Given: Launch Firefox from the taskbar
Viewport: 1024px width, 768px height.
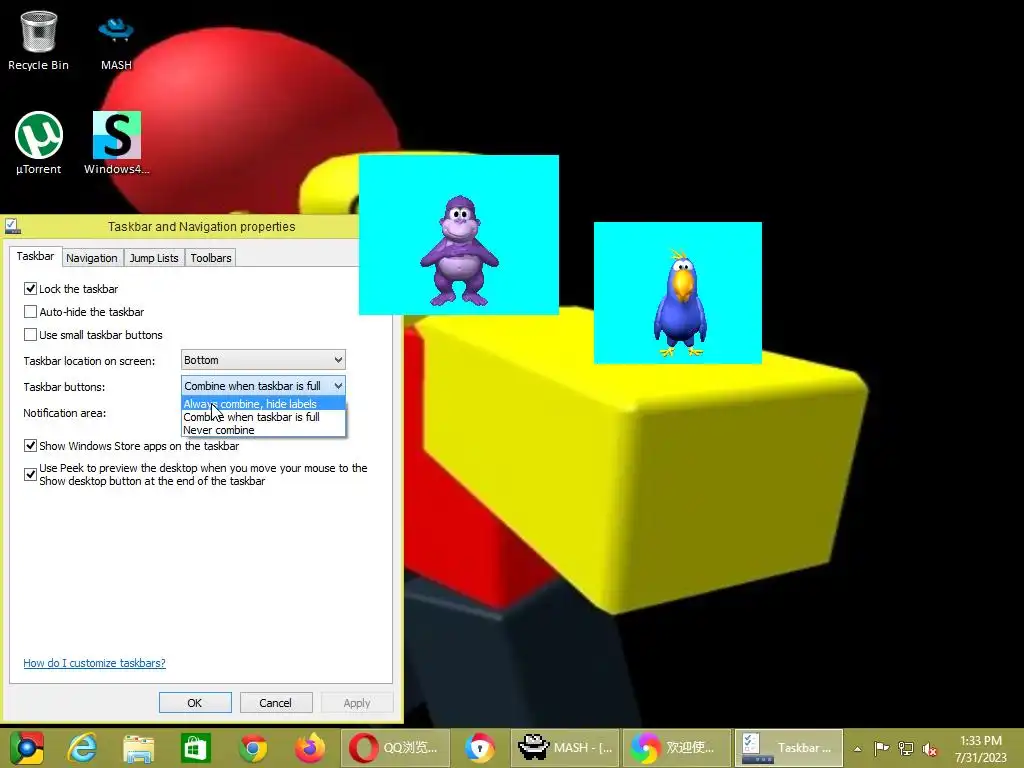Looking at the screenshot, I should [310, 748].
